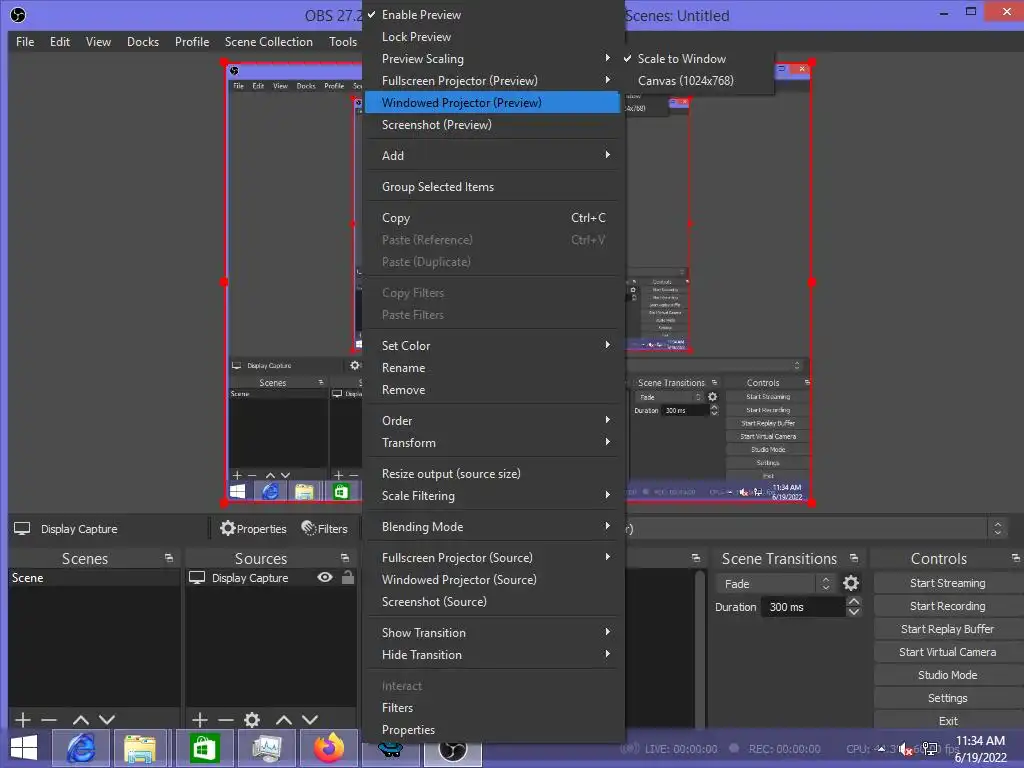
Task: Expand Set Color submenu
Action: coord(491,345)
